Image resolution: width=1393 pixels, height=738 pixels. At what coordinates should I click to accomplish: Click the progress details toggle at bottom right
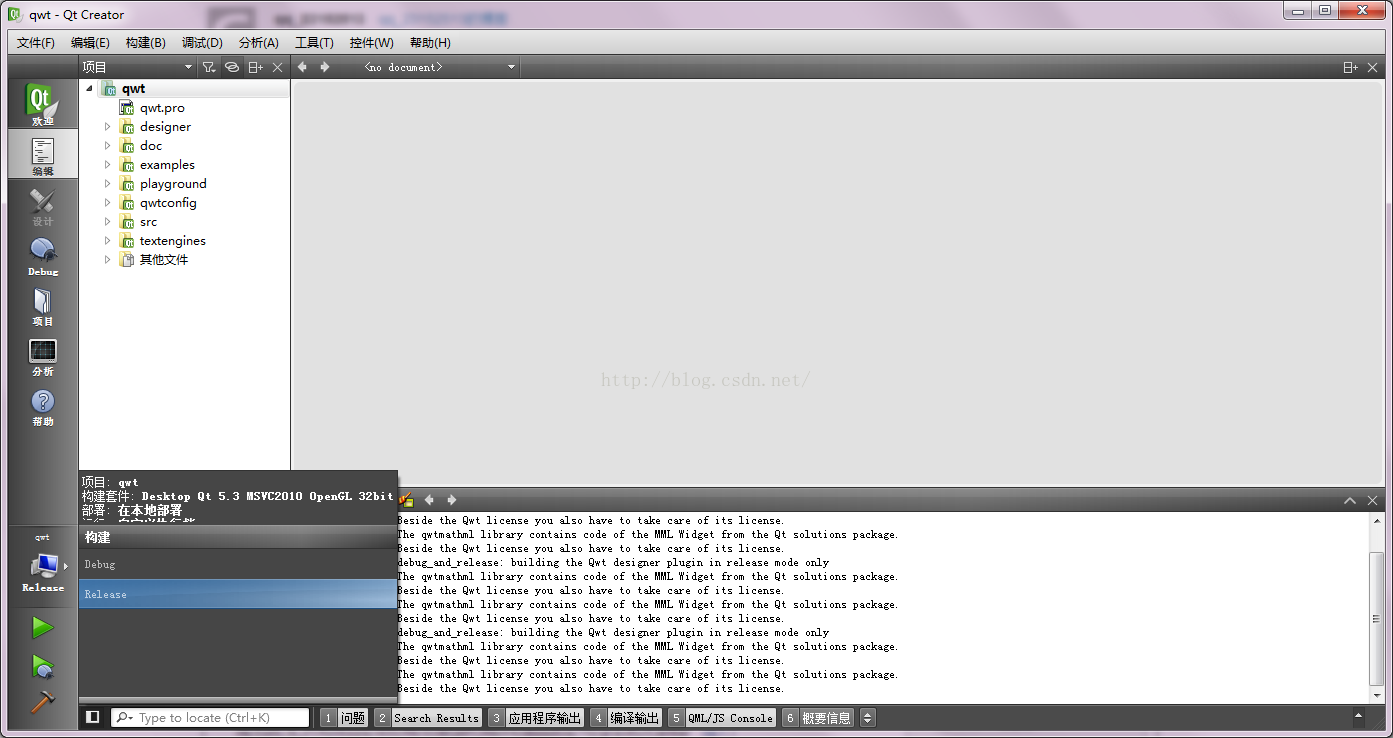click(x=1358, y=717)
